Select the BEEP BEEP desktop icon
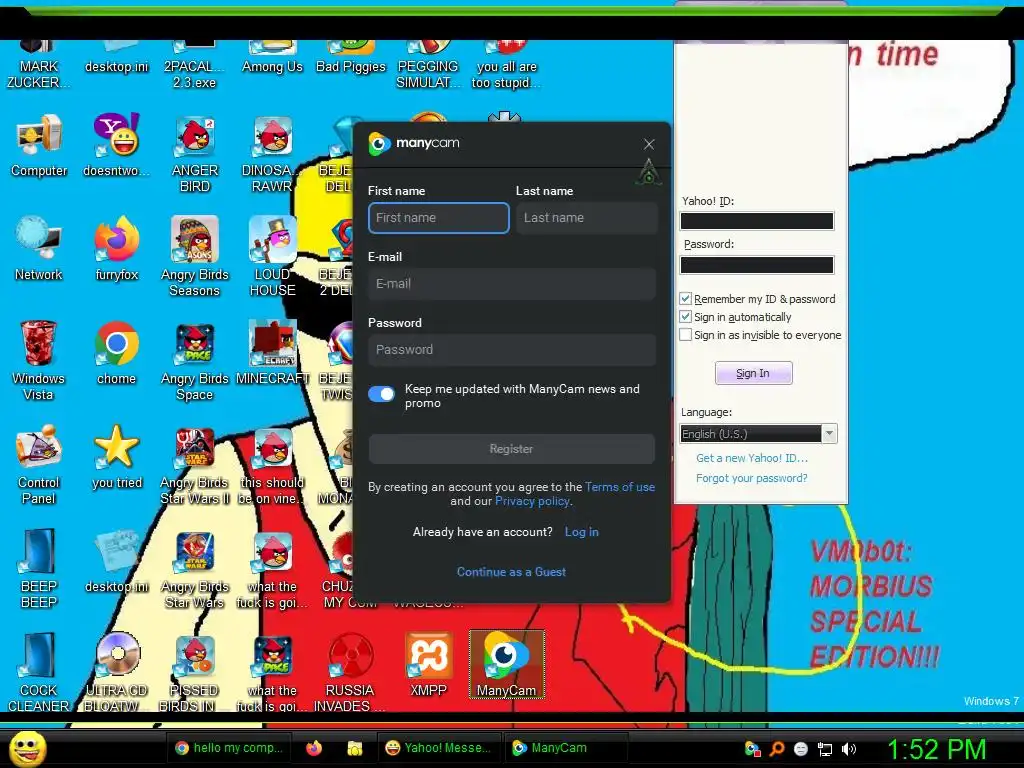Viewport: 1024px width, 768px height. 39,568
